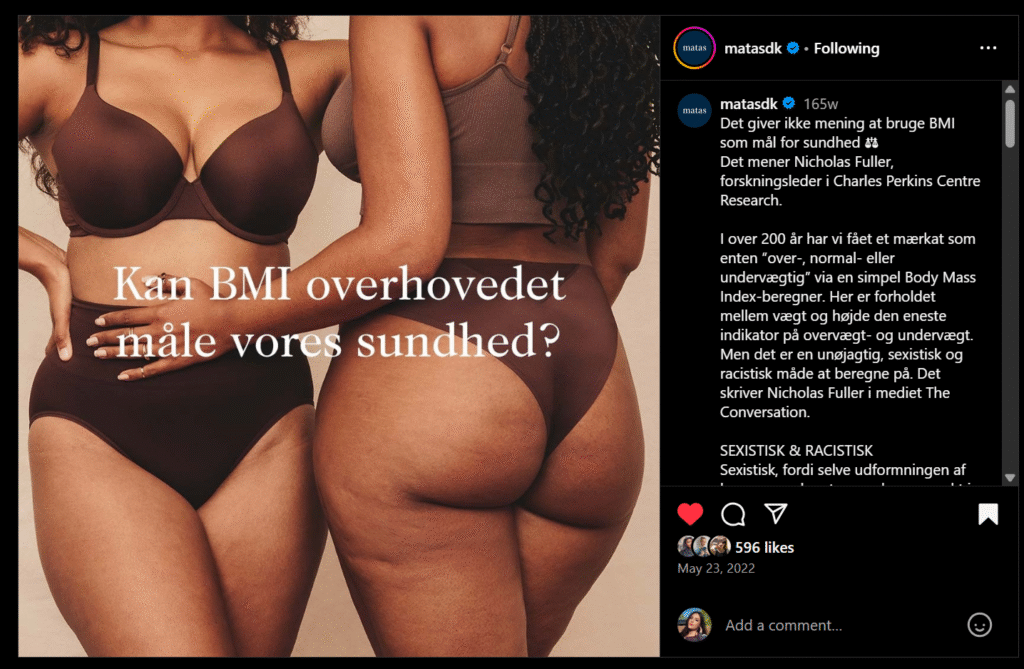
Task: Toggle the saved bookmark icon
Action: 988,514
